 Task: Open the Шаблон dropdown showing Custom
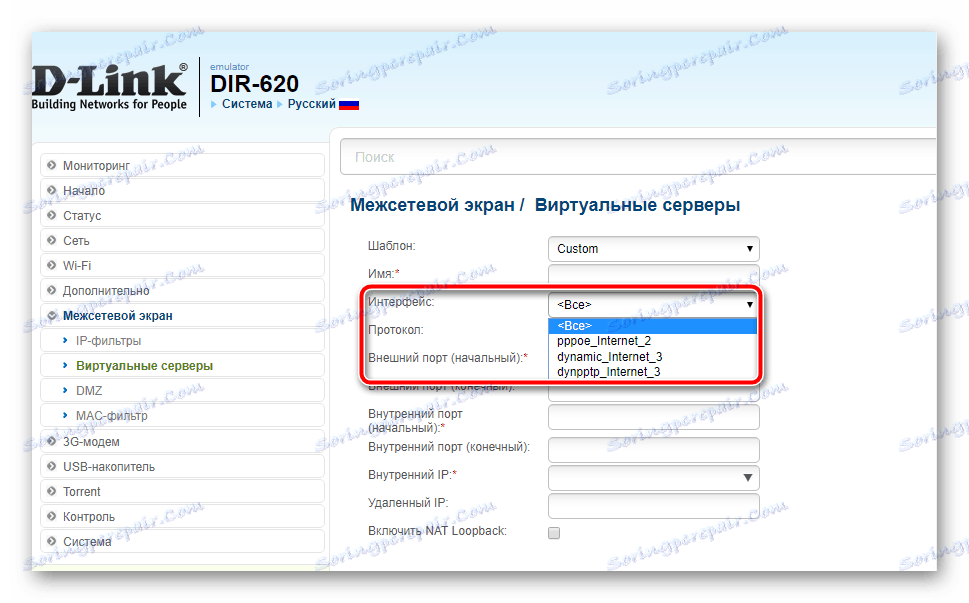pyautogui.click(x=653, y=248)
